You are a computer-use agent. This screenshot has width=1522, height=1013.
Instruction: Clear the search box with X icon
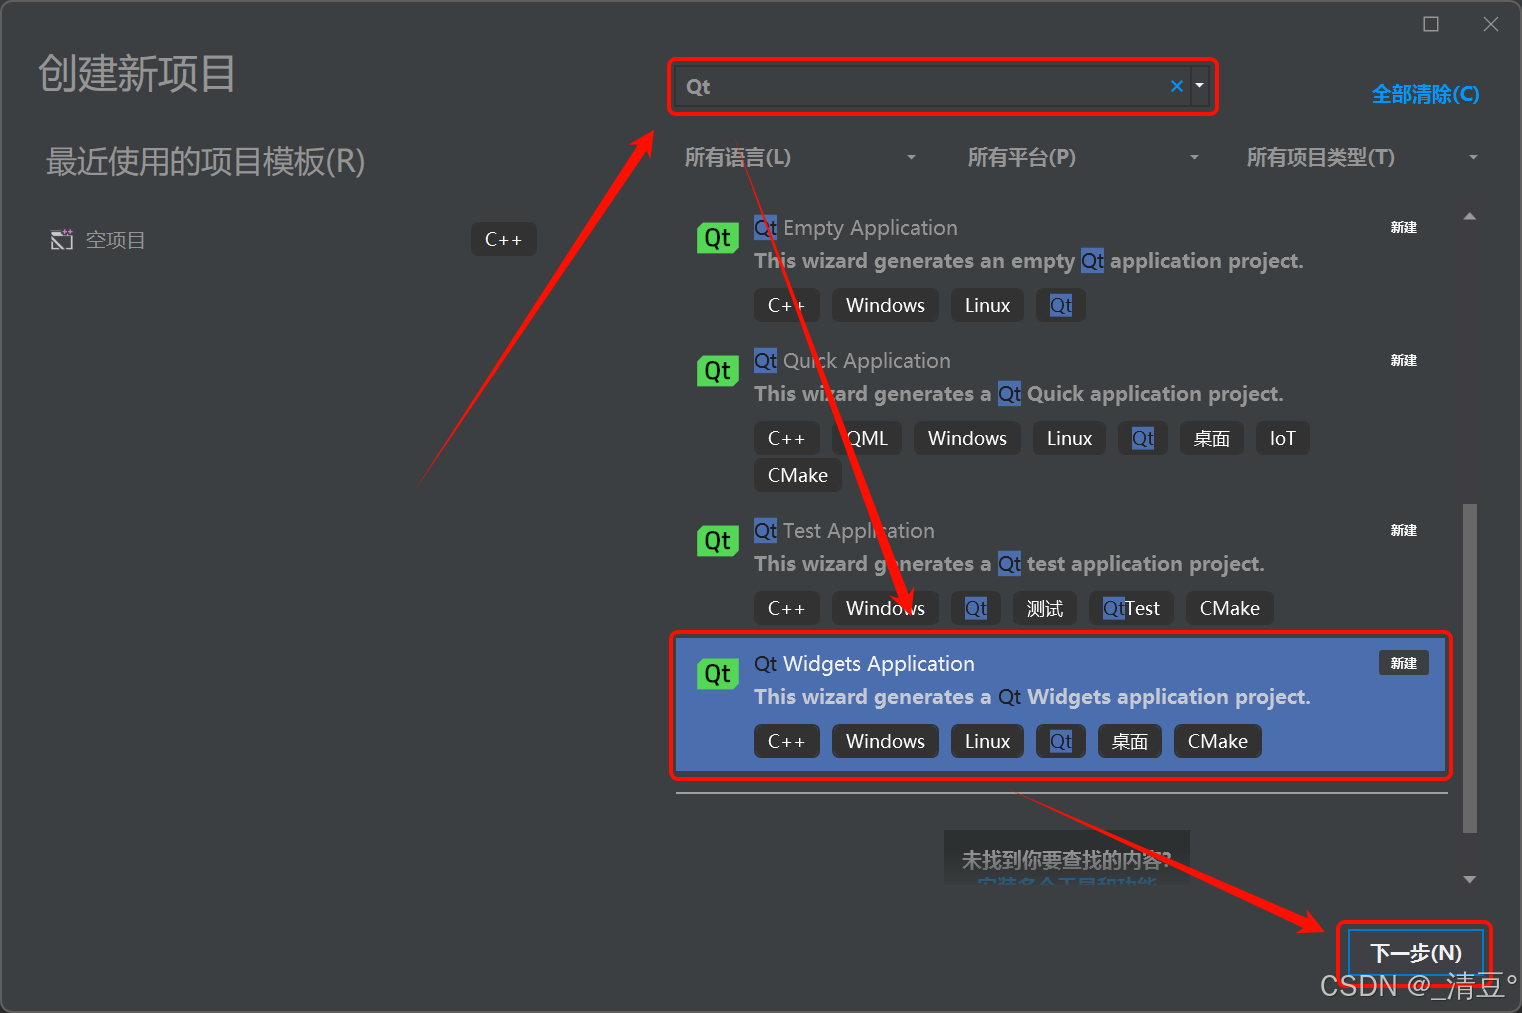tap(1177, 86)
